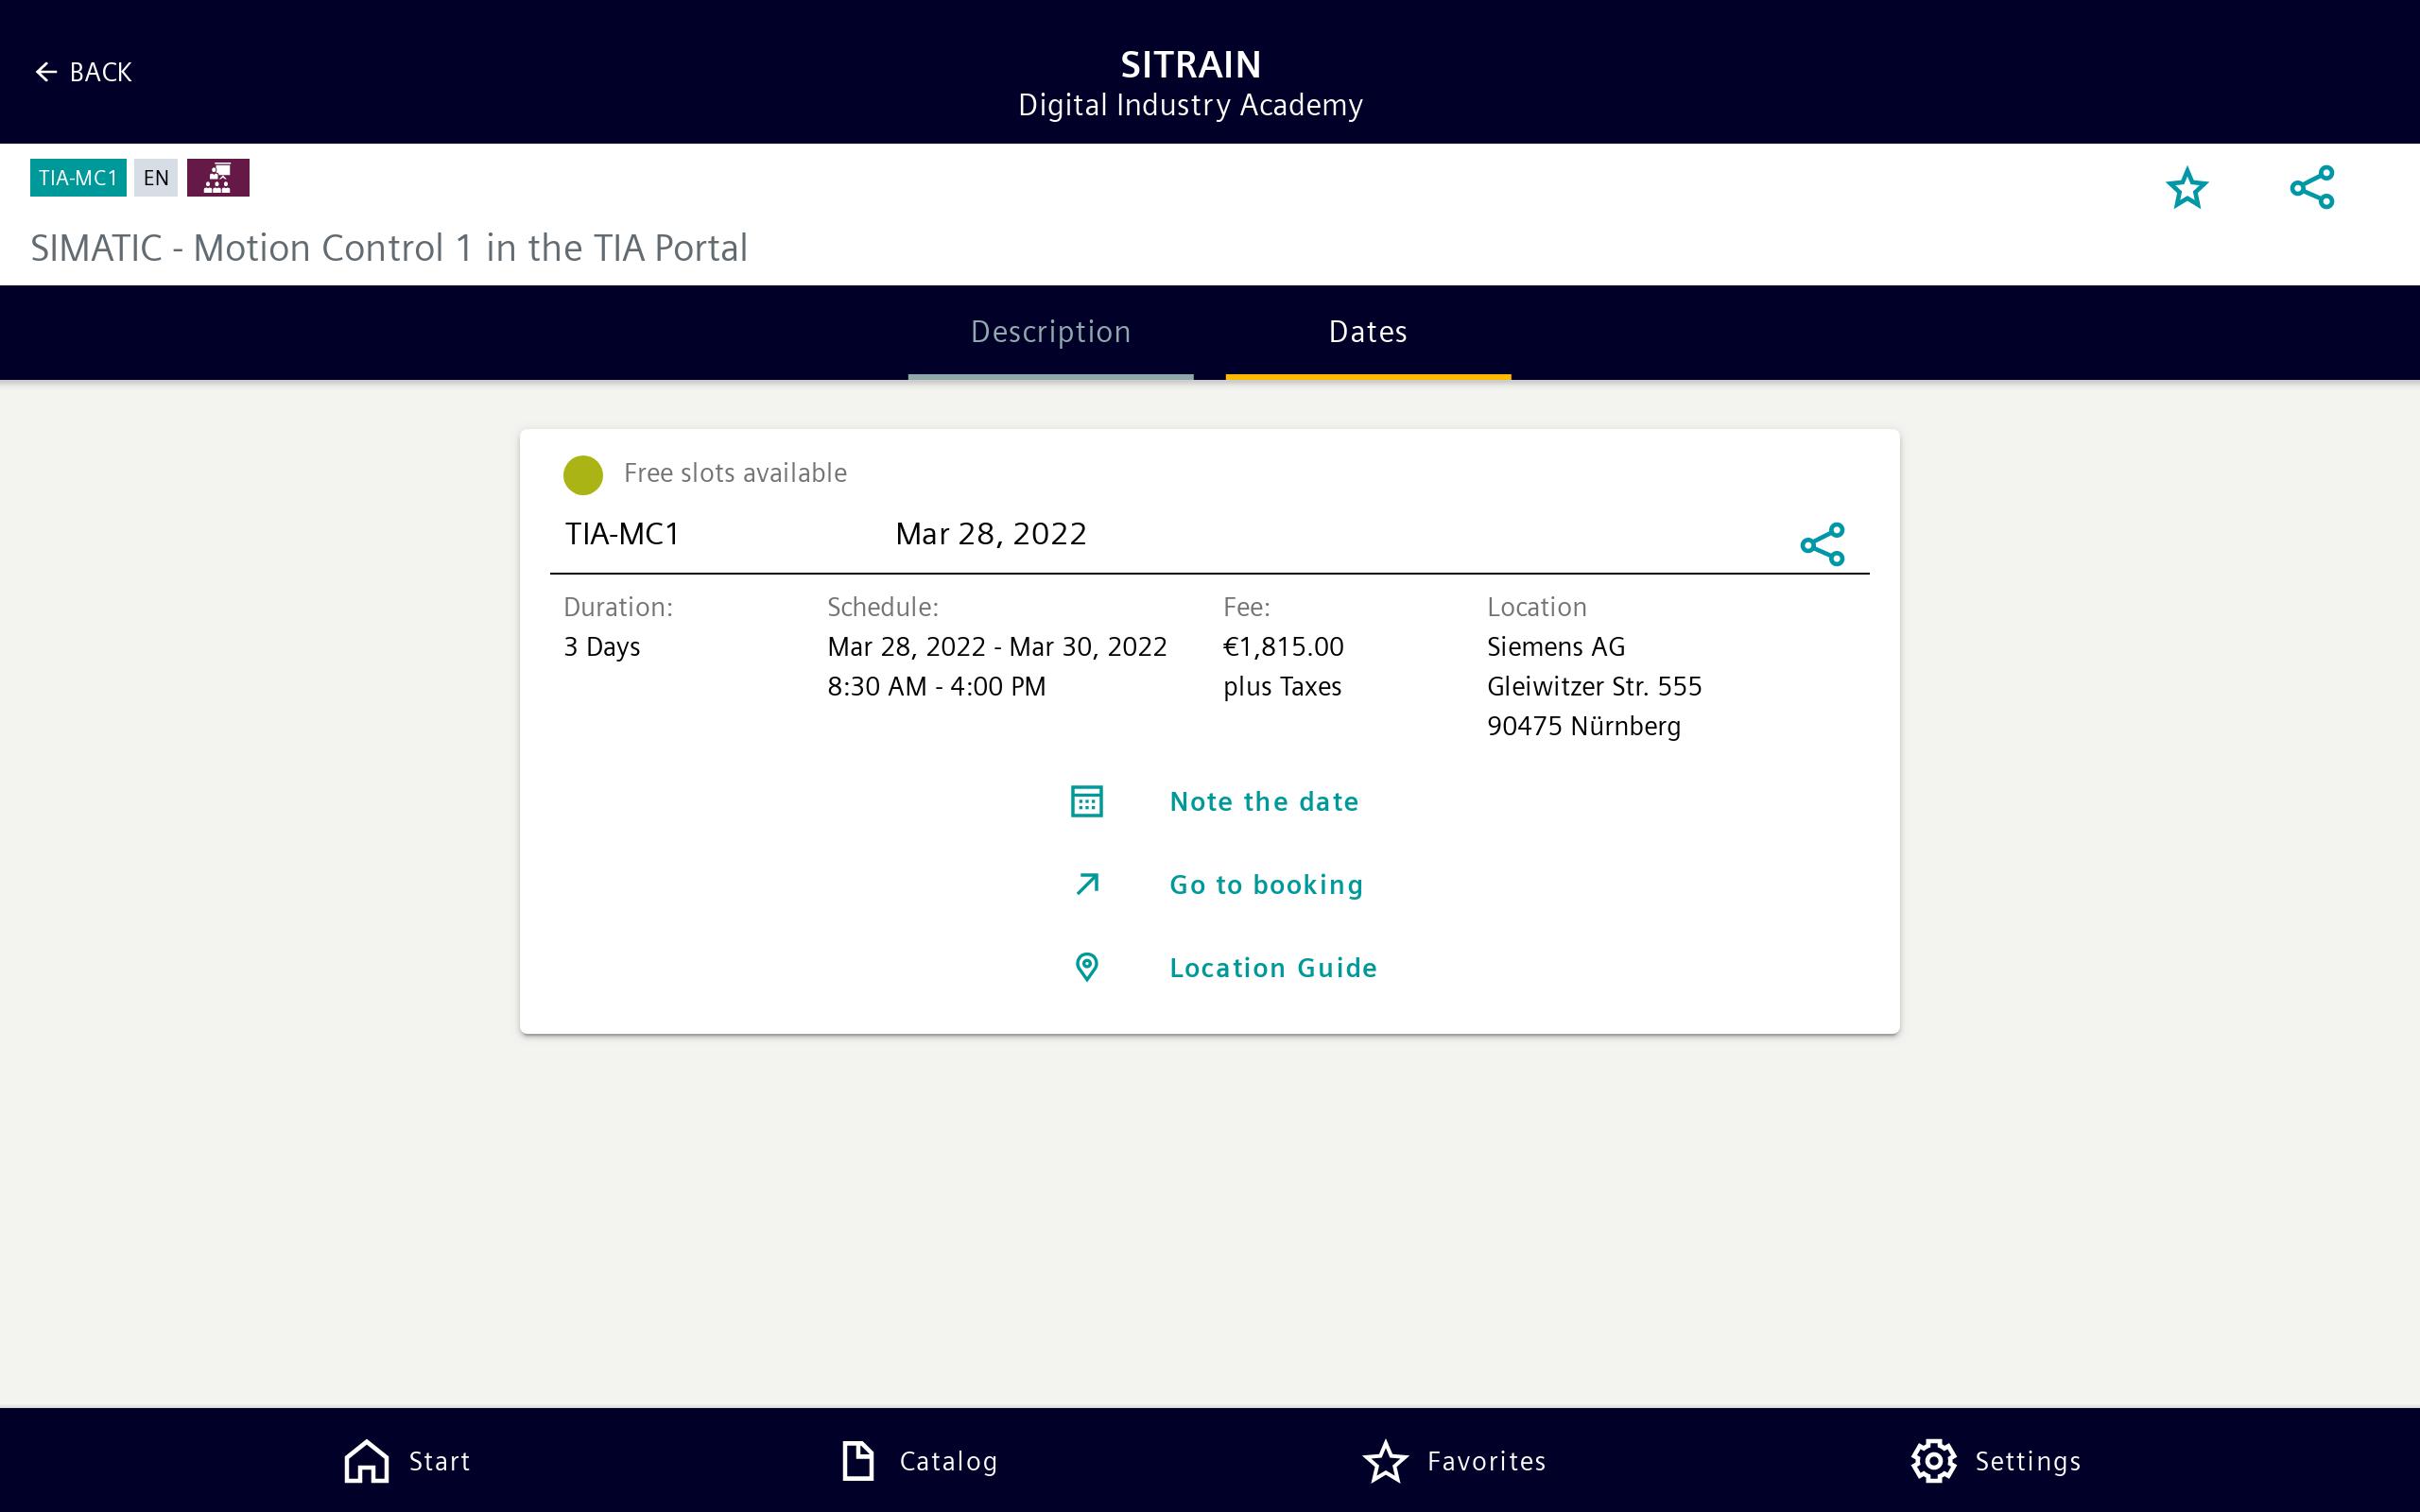Viewport: 2420px width, 1512px height.
Task: Click the TIA-MC1 teal course tag
Action: point(78,178)
